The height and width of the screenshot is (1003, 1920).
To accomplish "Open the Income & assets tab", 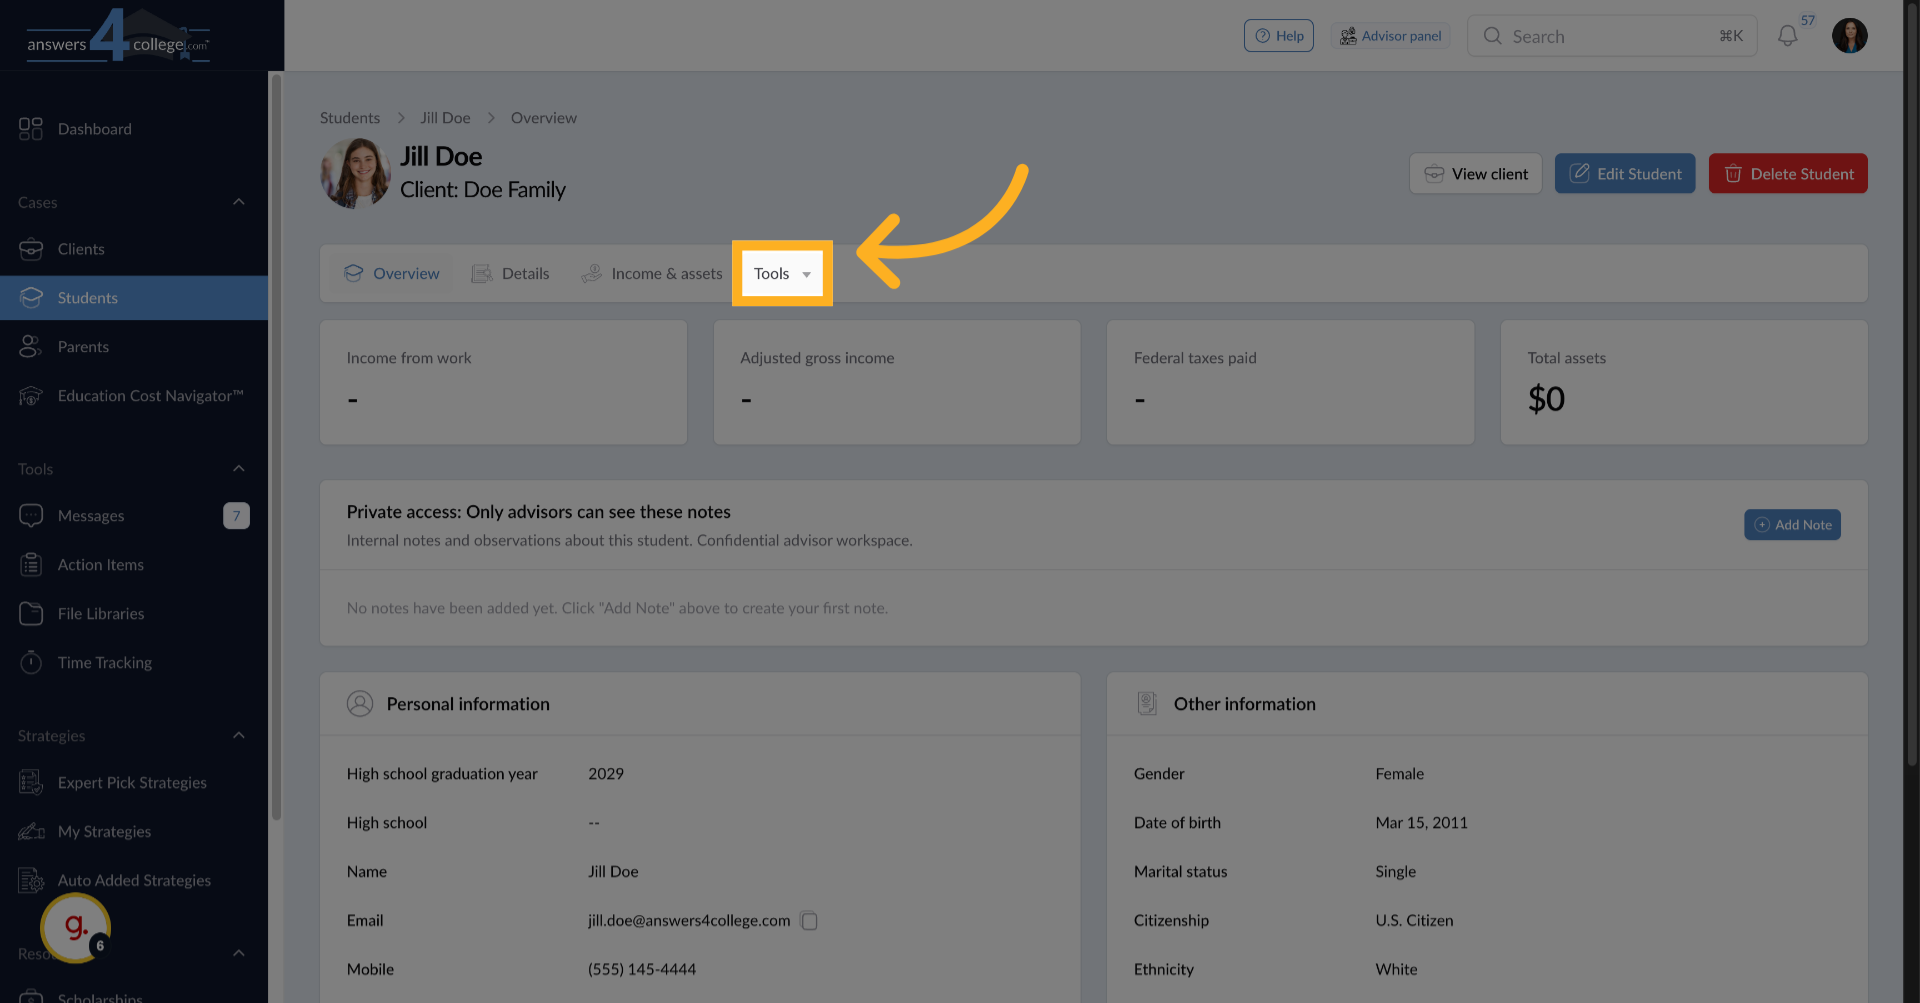I will pyautogui.click(x=666, y=273).
